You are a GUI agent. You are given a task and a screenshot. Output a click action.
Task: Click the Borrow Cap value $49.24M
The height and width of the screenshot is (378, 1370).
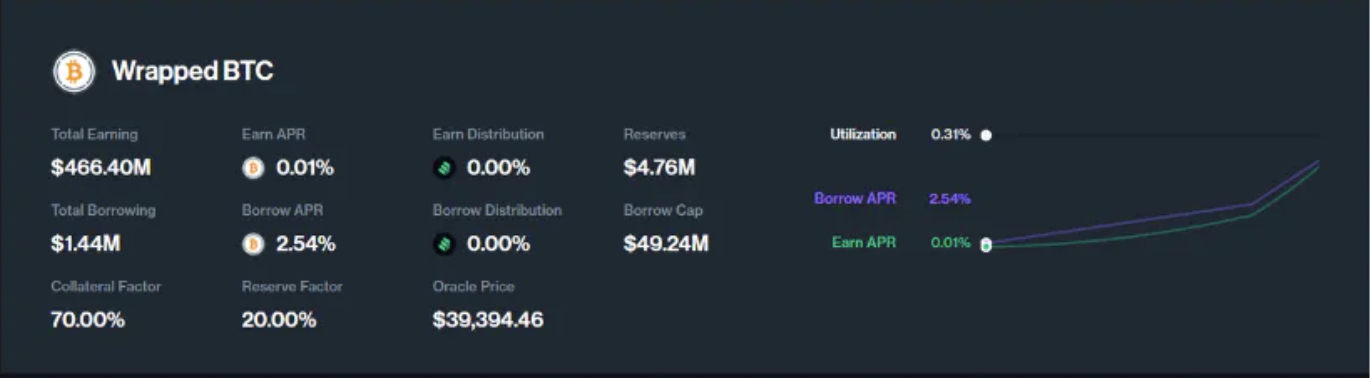point(666,244)
